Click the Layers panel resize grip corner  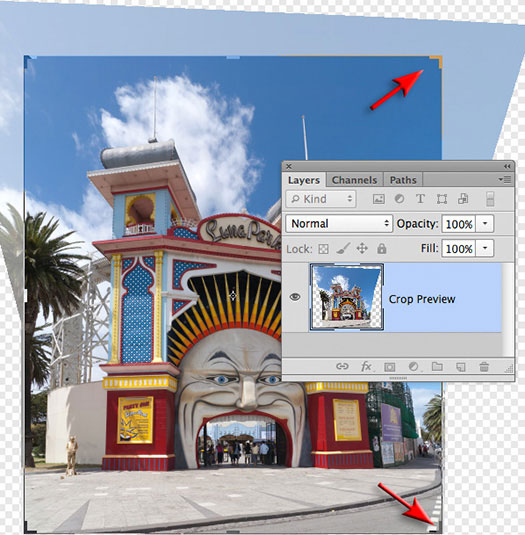pyautogui.click(x=509, y=368)
